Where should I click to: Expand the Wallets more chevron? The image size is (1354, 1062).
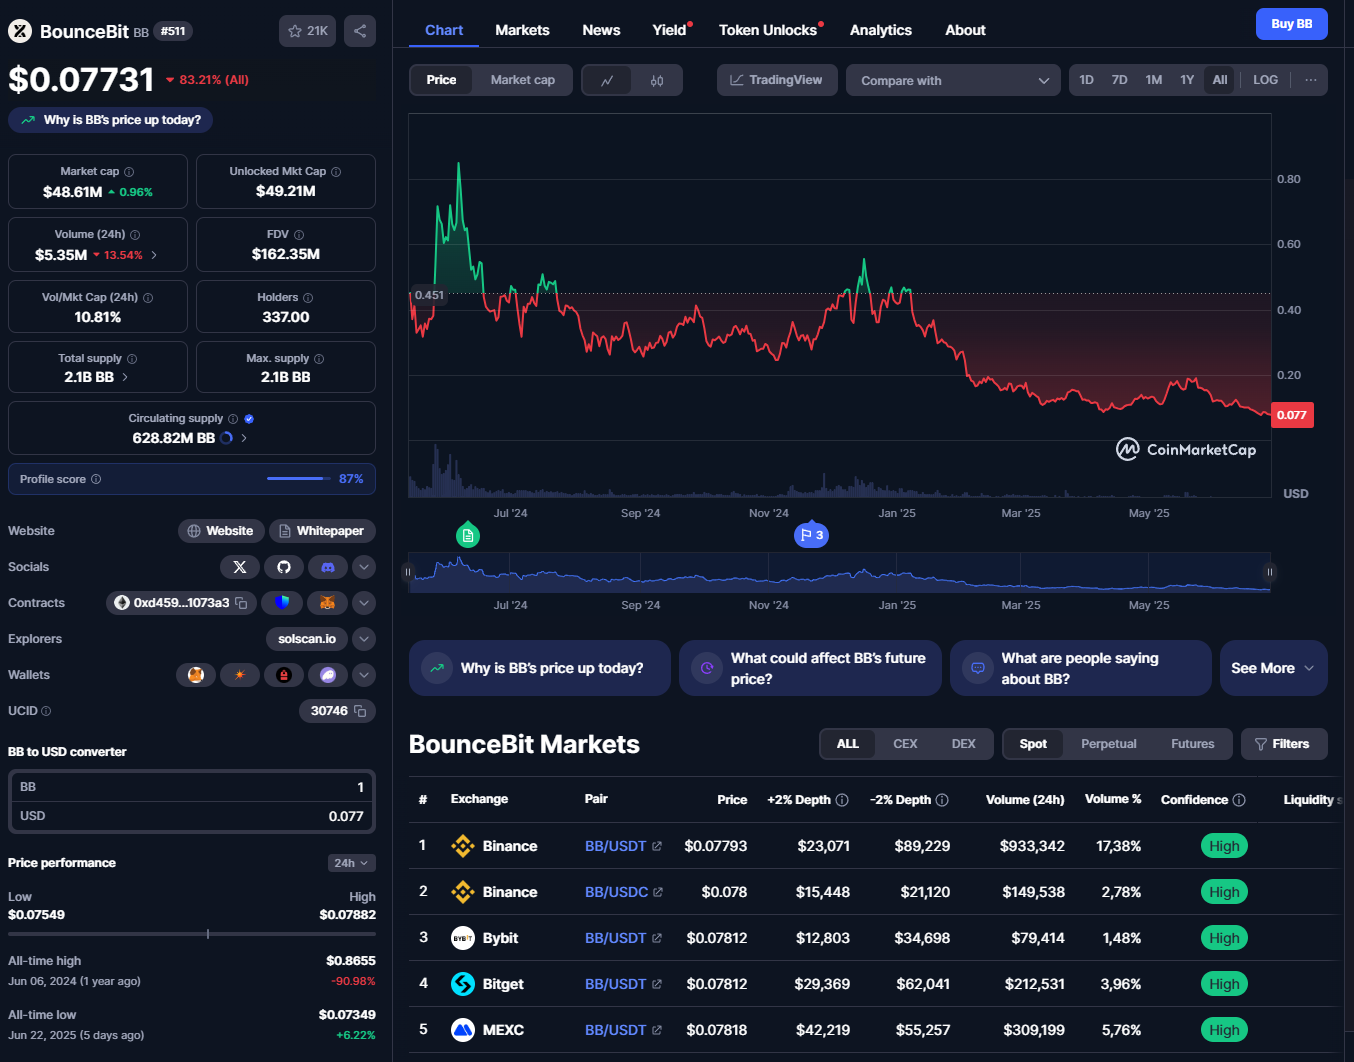coord(364,675)
